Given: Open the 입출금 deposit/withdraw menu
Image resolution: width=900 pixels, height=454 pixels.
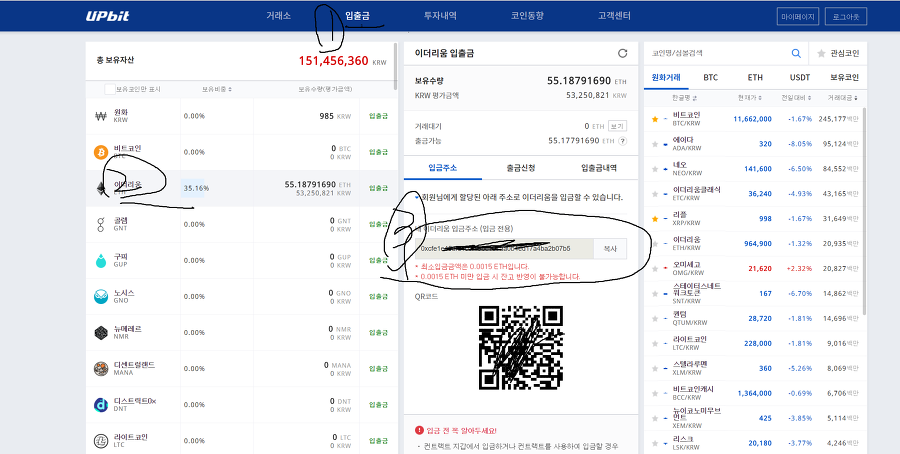Looking at the screenshot, I should [x=358, y=16].
